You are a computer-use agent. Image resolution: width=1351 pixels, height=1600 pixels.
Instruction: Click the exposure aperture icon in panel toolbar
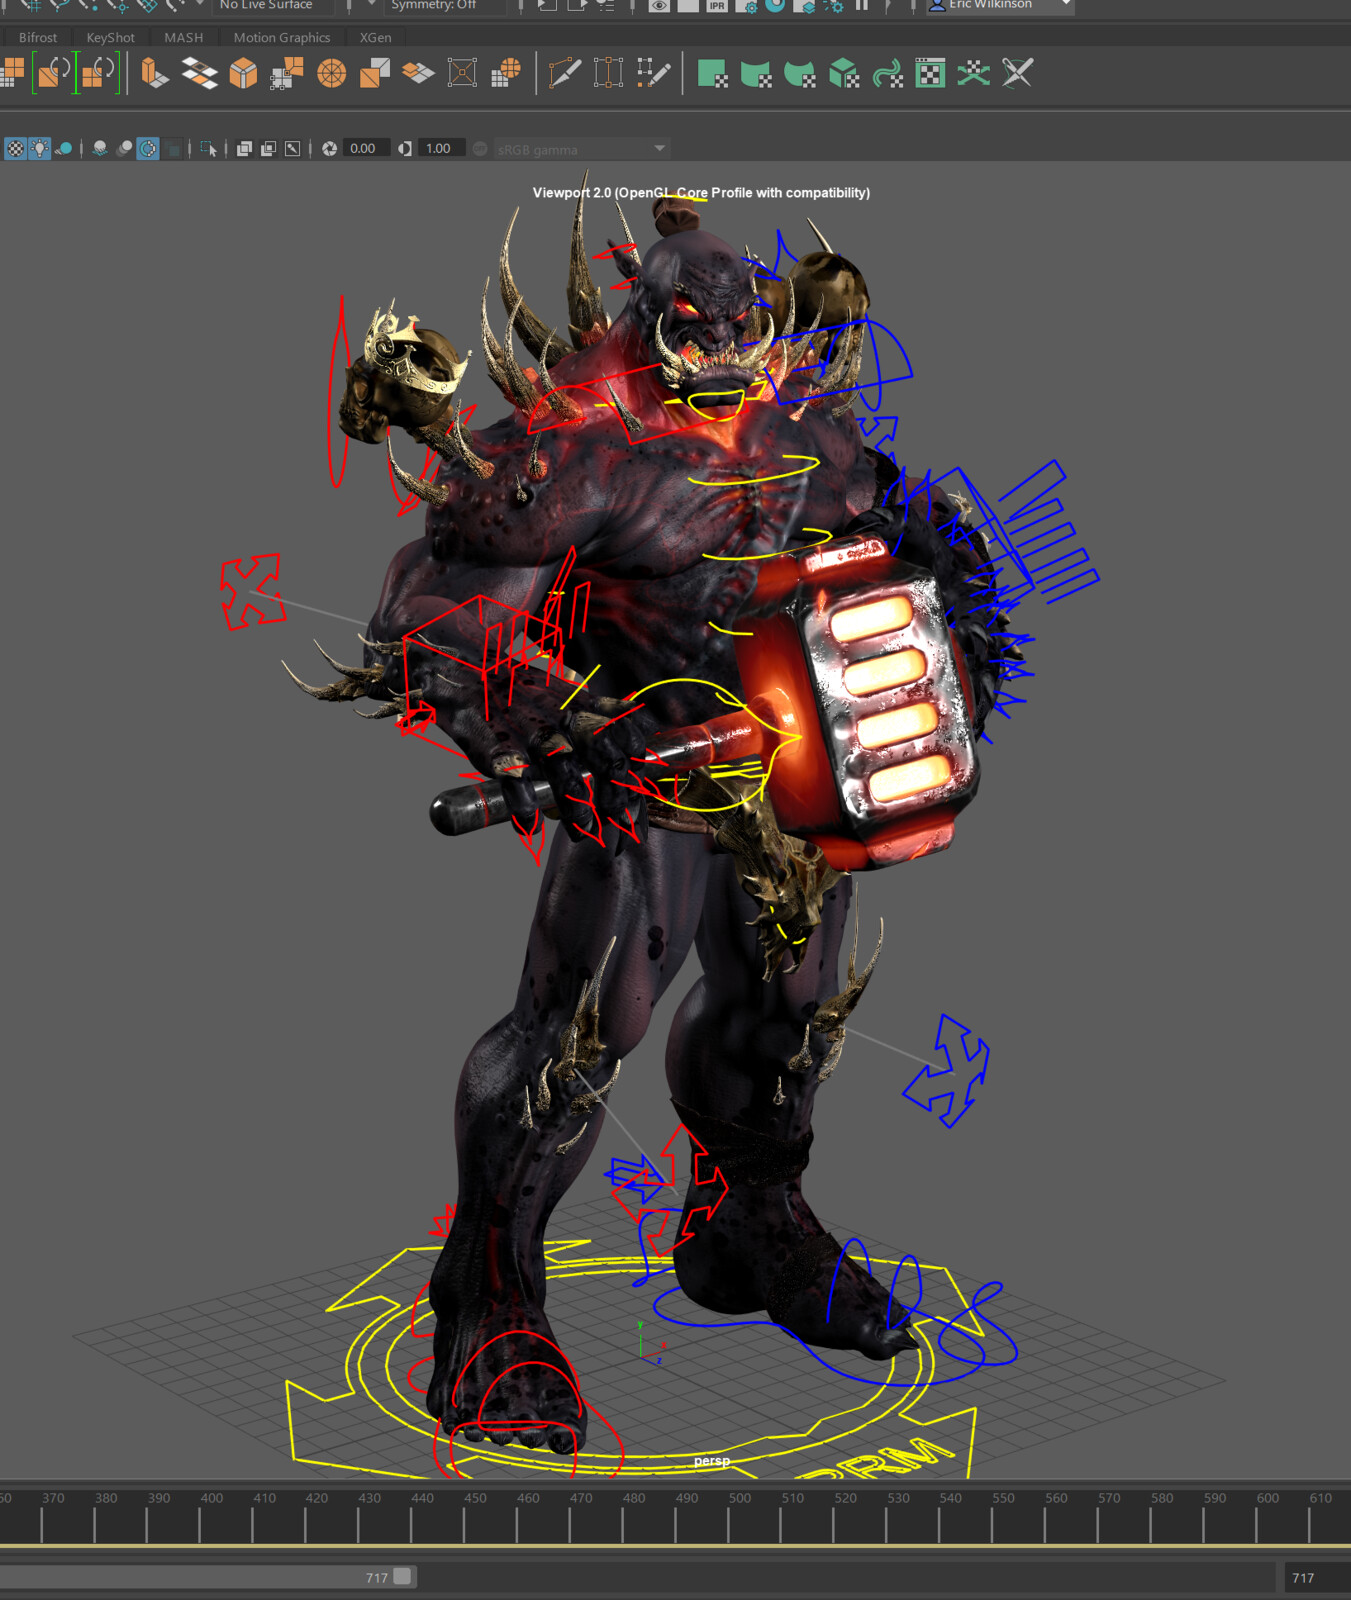329,149
